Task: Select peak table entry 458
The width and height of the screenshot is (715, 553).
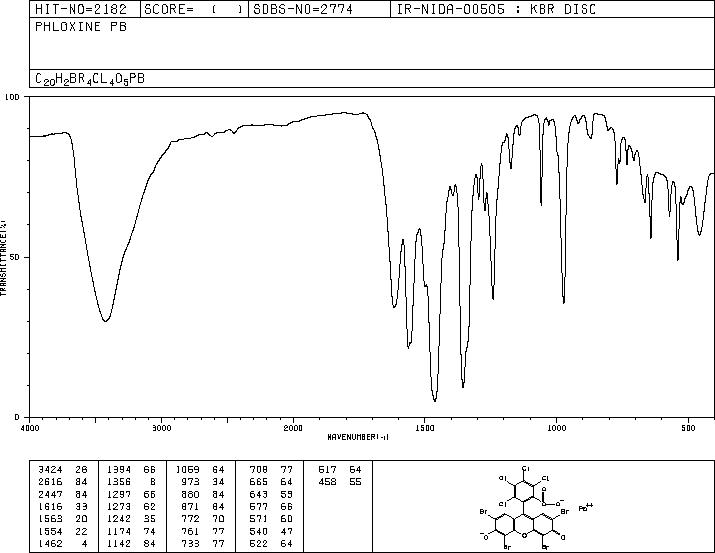Action: coord(340,482)
